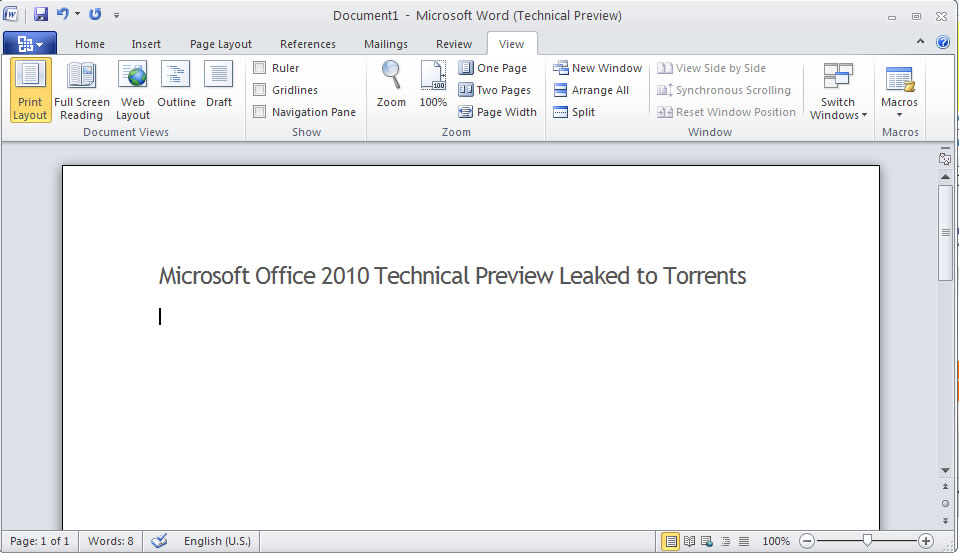Select Print Layout in status bar
959x553 pixels.
(x=671, y=541)
